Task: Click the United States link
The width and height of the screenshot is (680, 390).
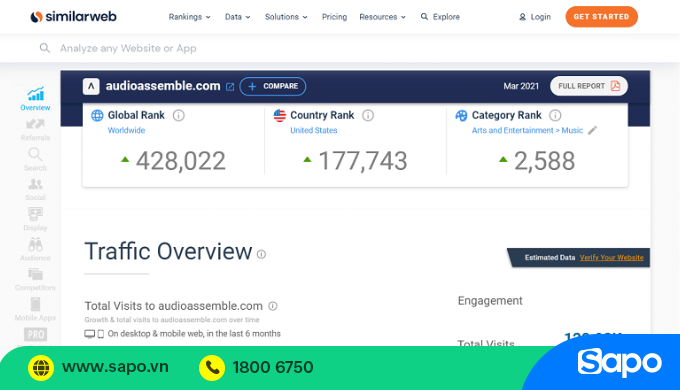Action: (314, 130)
